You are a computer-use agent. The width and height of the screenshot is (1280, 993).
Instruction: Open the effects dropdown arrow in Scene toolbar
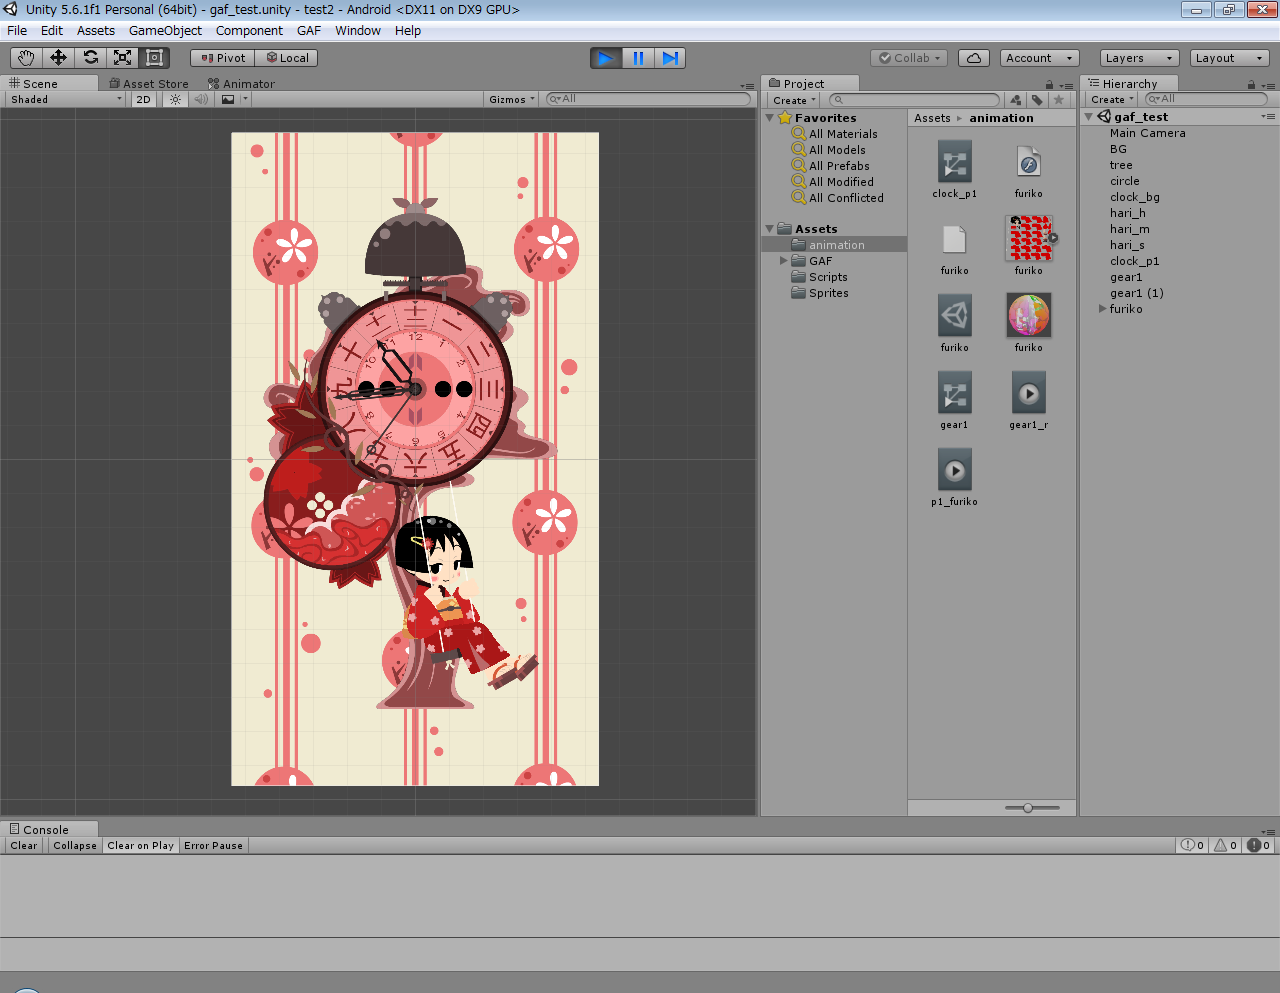[x=245, y=99]
